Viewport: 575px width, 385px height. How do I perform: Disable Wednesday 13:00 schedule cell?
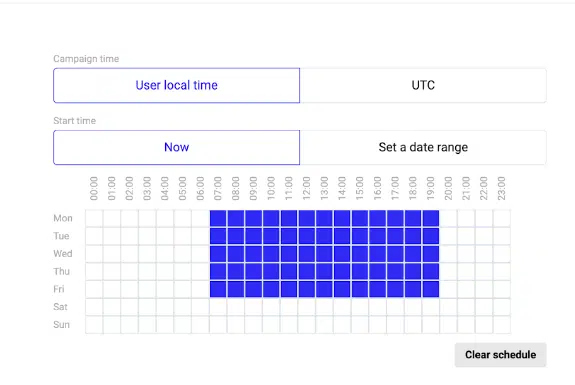point(325,254)
